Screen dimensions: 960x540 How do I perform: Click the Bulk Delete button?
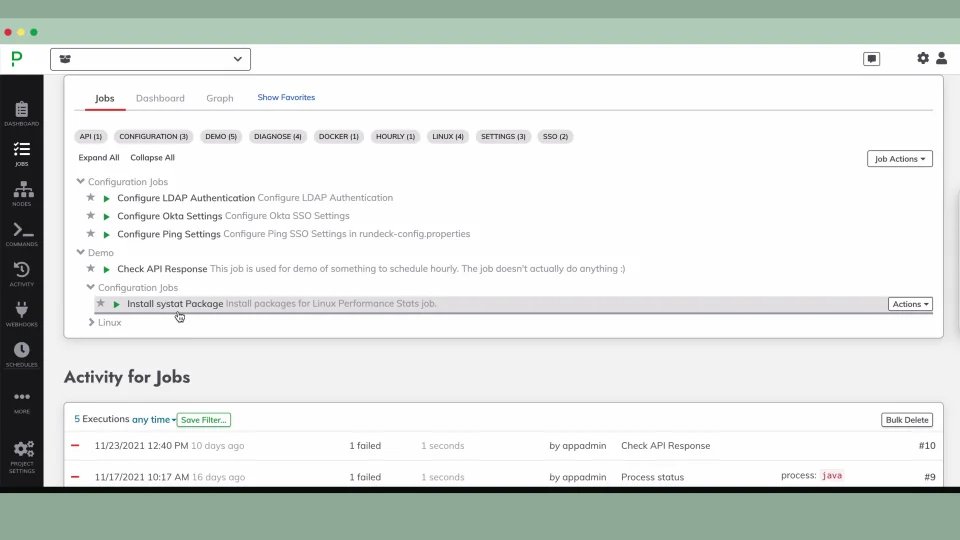(x=907, y=420)
